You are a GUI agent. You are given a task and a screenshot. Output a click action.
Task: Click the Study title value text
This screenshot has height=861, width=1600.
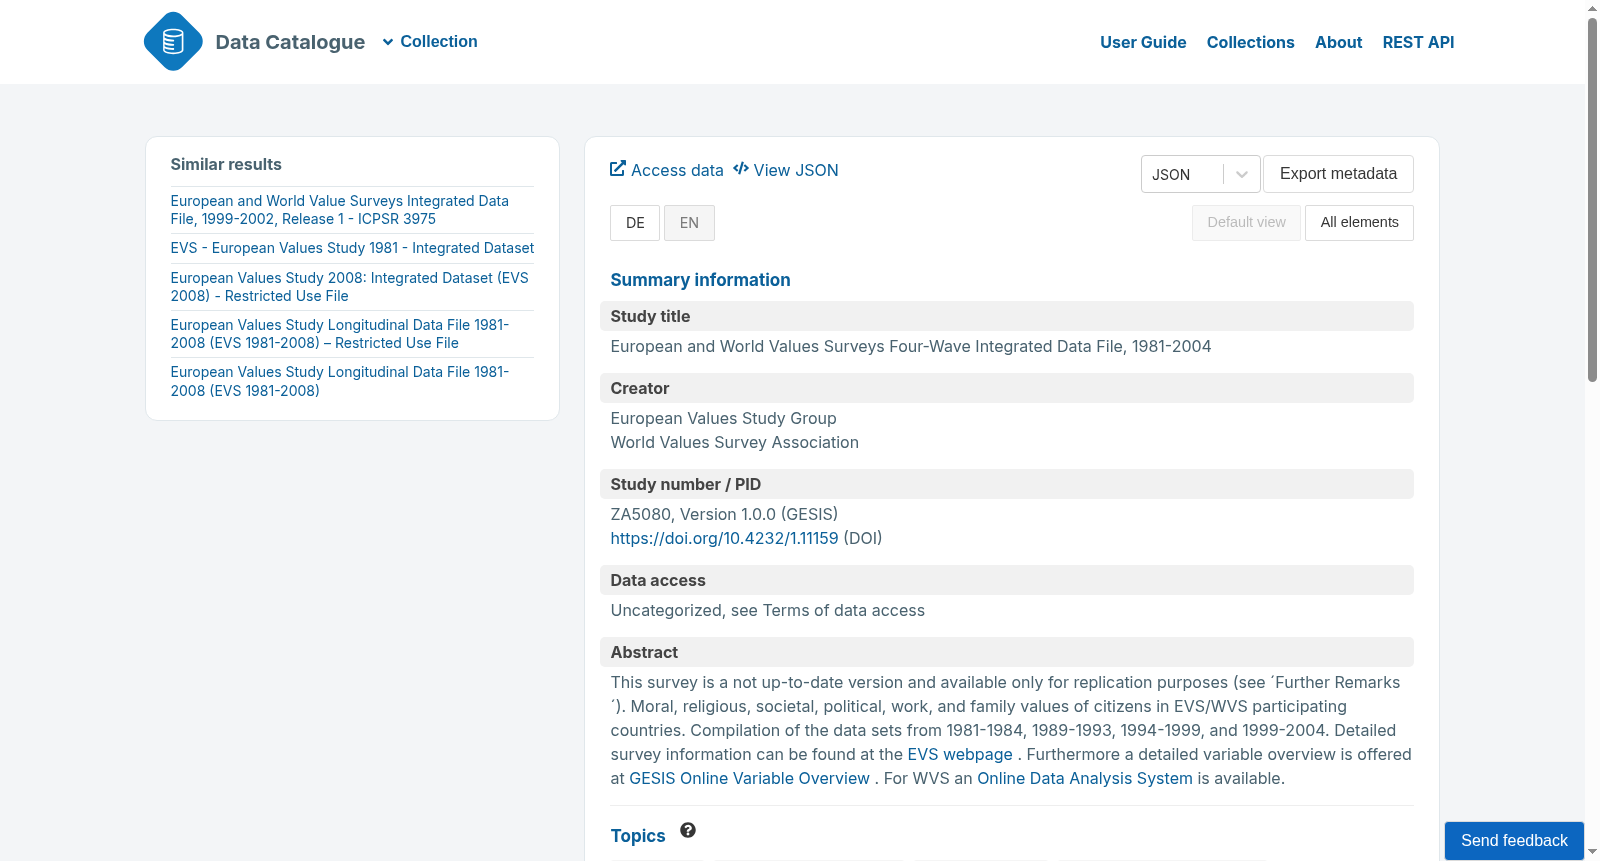[x=911, y=346]
